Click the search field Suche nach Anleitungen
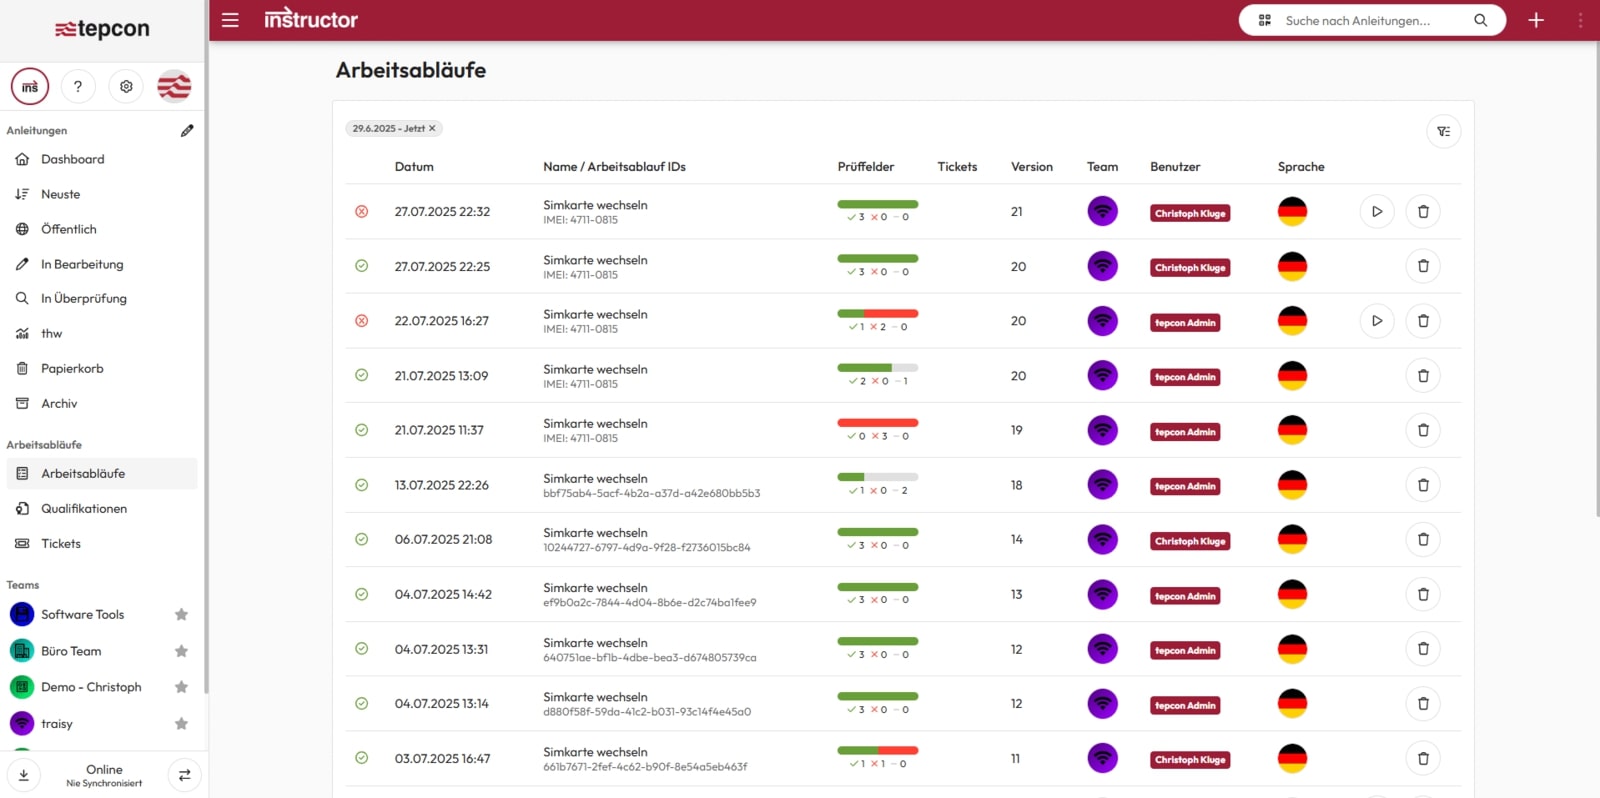The width and height of the screenshot is (1600, 798). coord(1370,20)
